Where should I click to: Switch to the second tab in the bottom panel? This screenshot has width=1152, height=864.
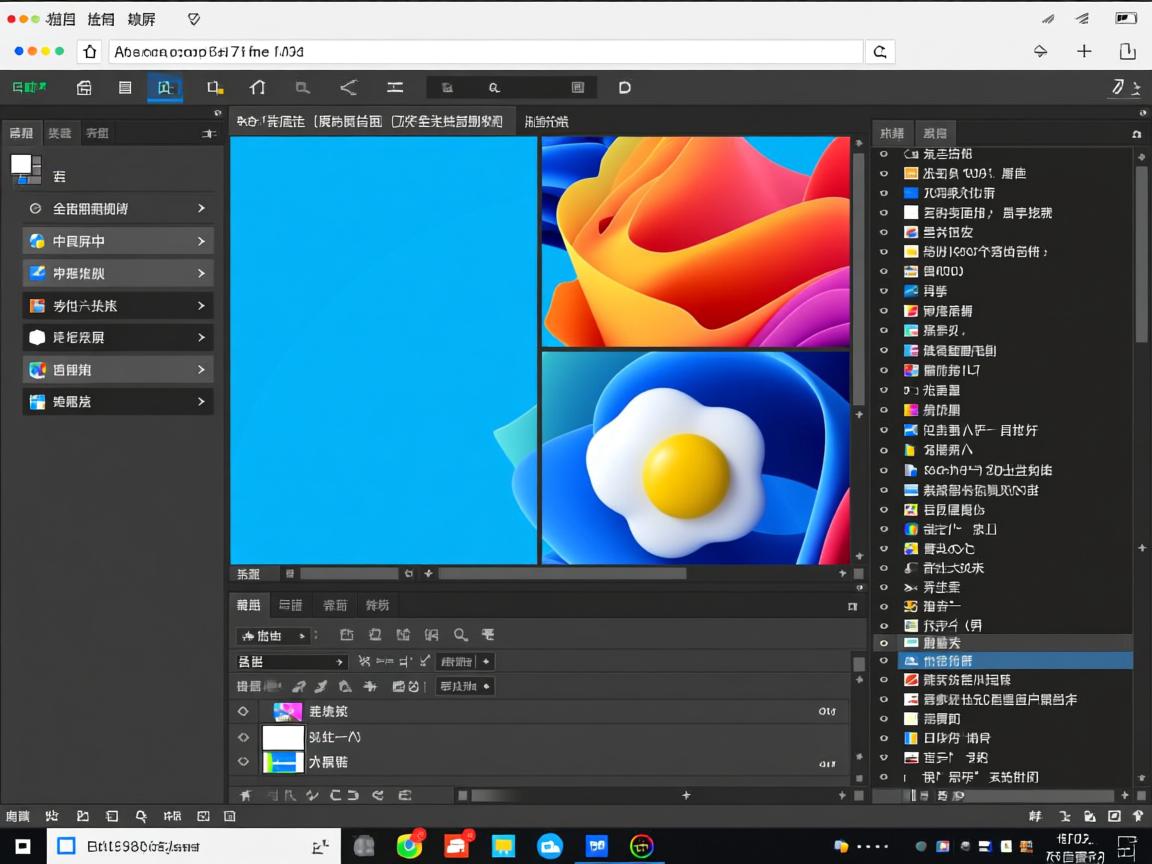pyautogui.click(x=290, y=604)
